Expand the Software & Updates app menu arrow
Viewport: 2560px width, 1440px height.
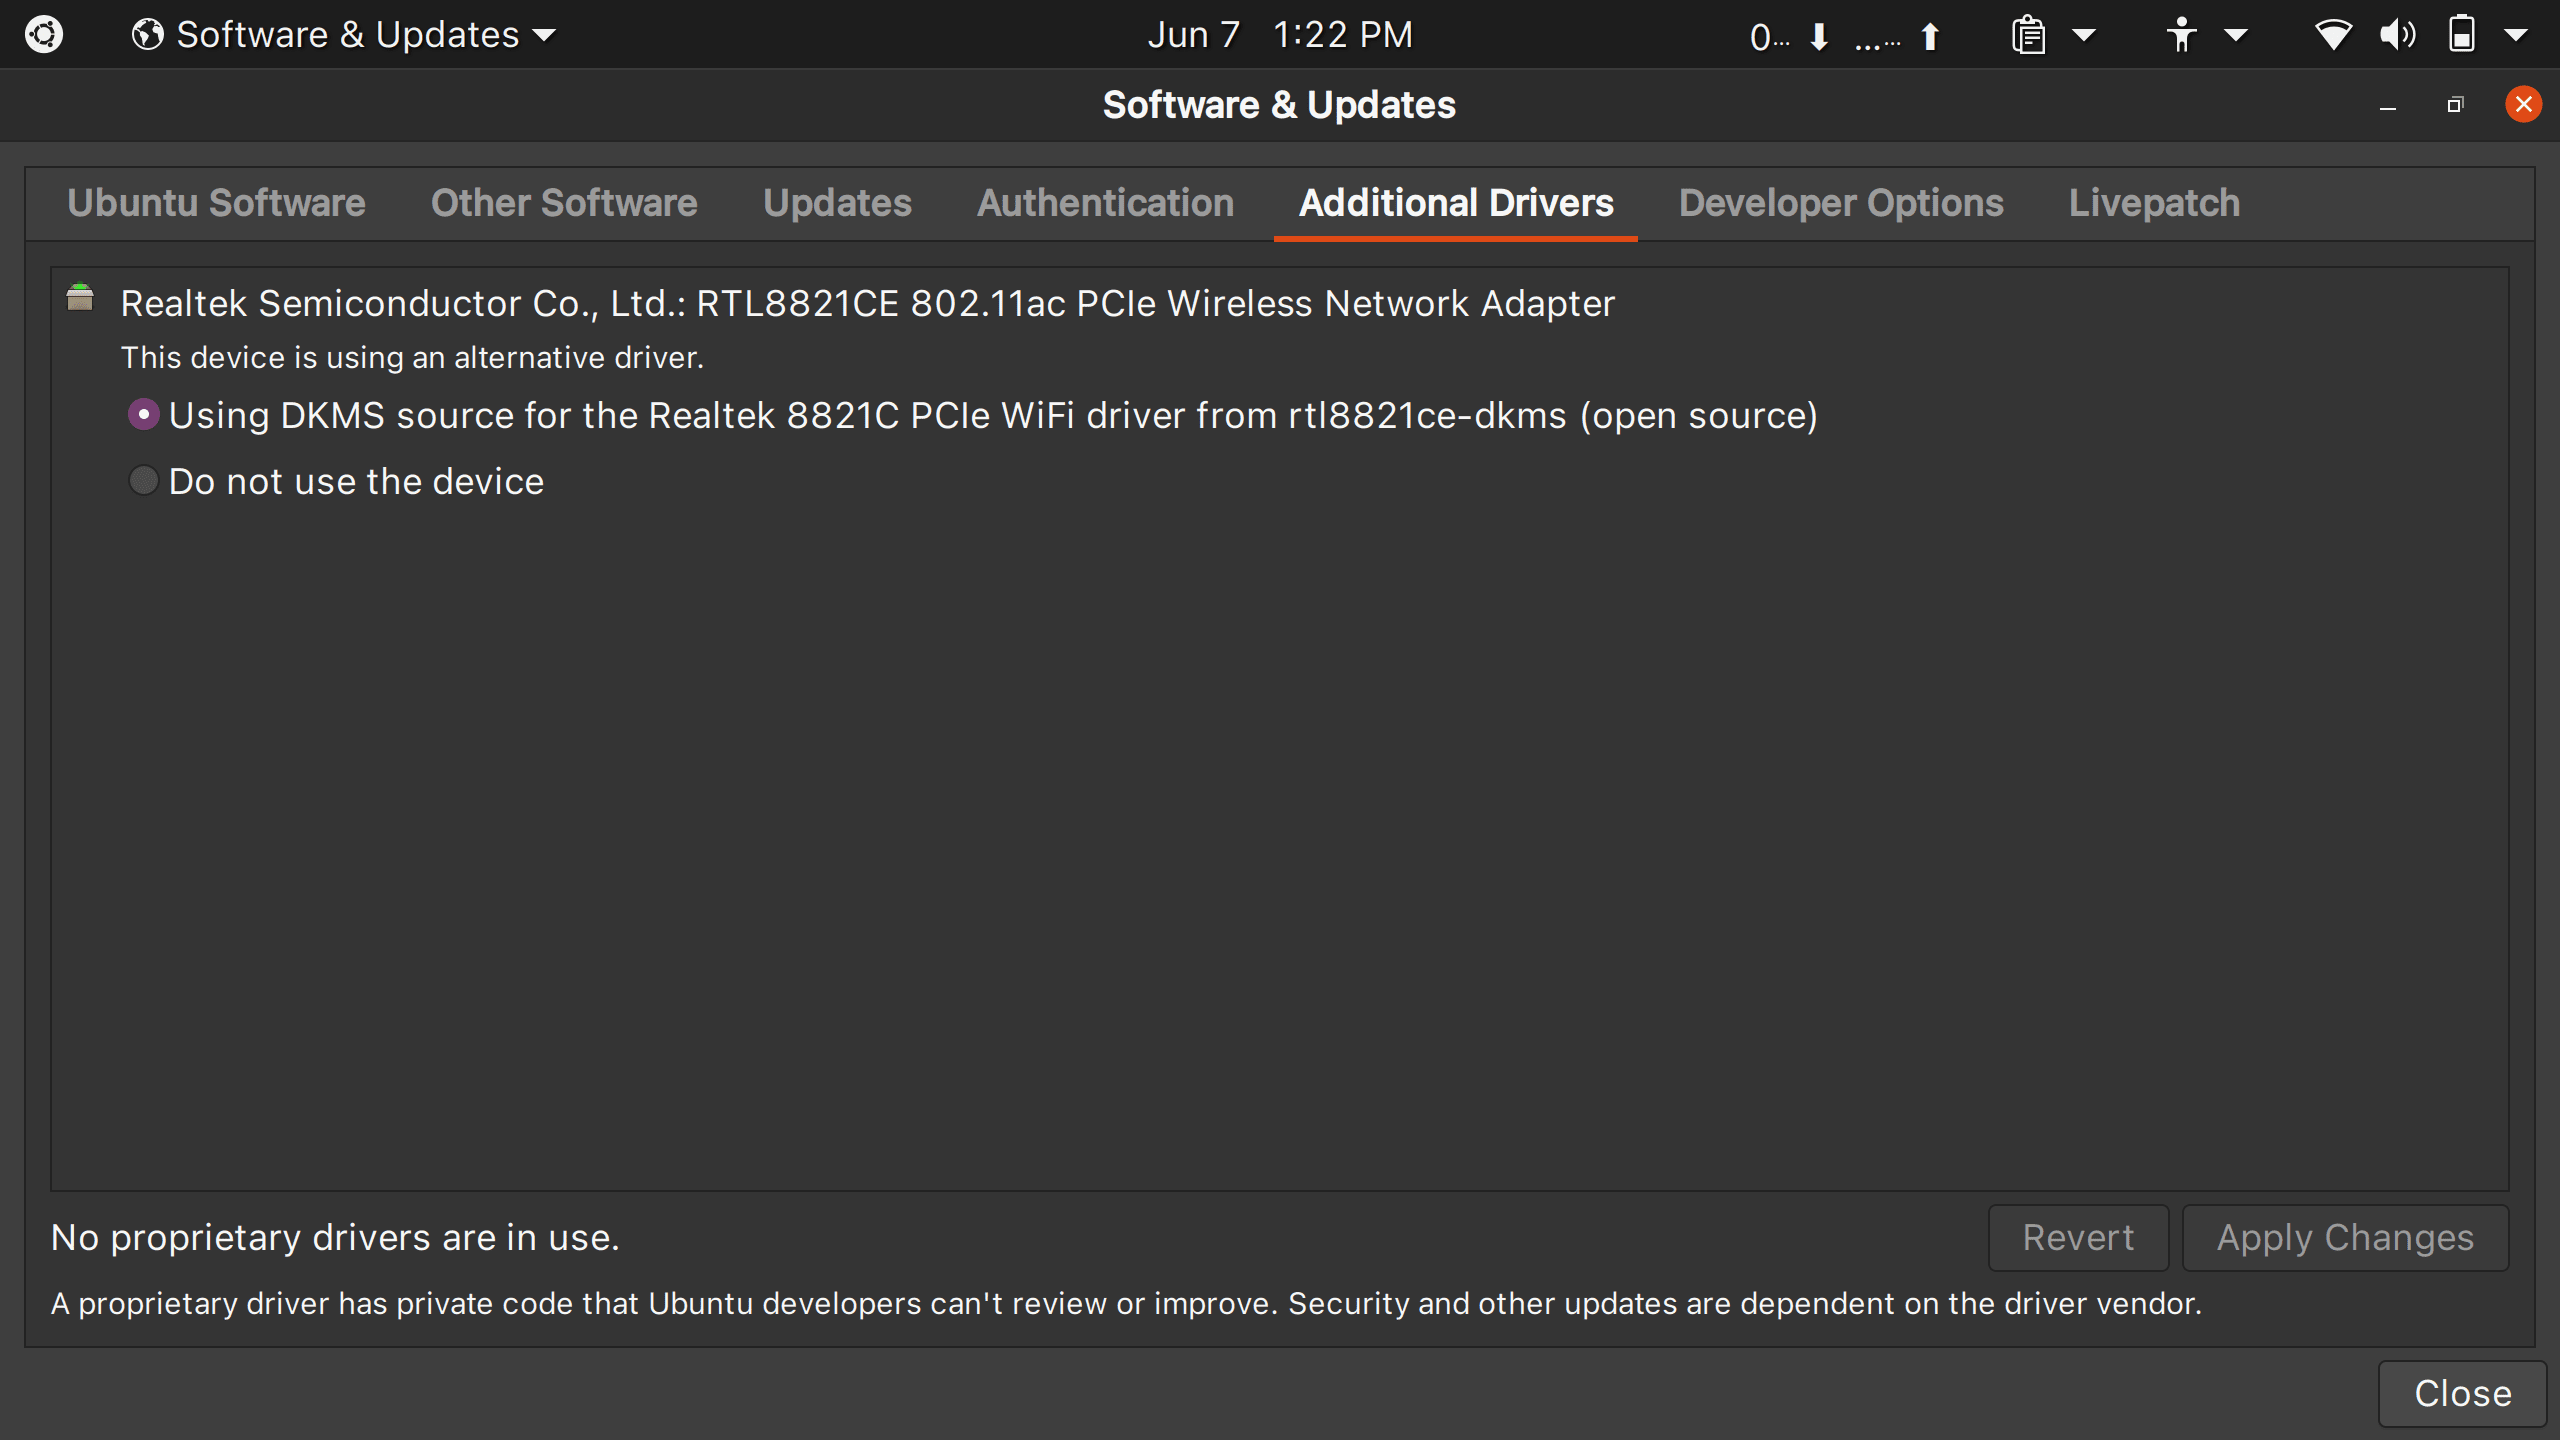[544, 36]
